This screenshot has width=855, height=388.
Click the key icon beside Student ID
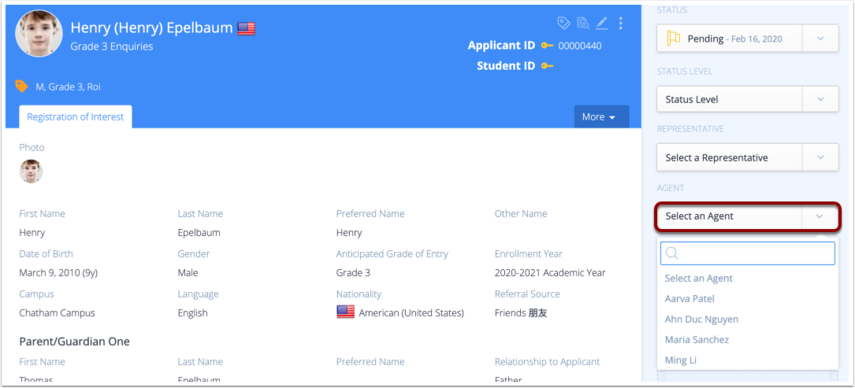click(547, 66)
